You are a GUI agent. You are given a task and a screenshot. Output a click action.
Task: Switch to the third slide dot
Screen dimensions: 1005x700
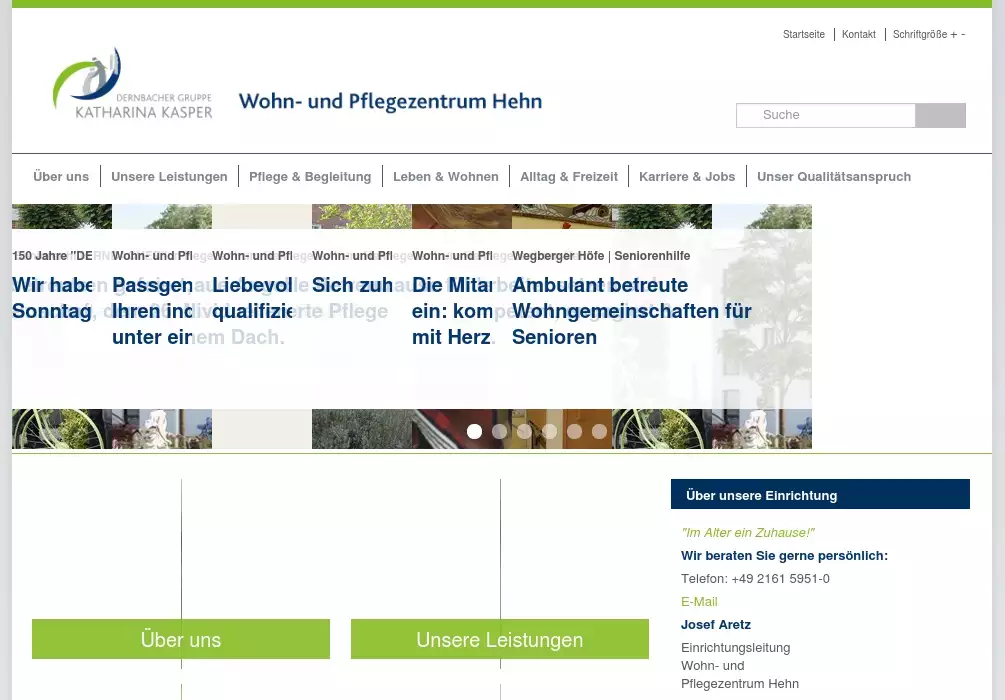(x=524, y=432)
